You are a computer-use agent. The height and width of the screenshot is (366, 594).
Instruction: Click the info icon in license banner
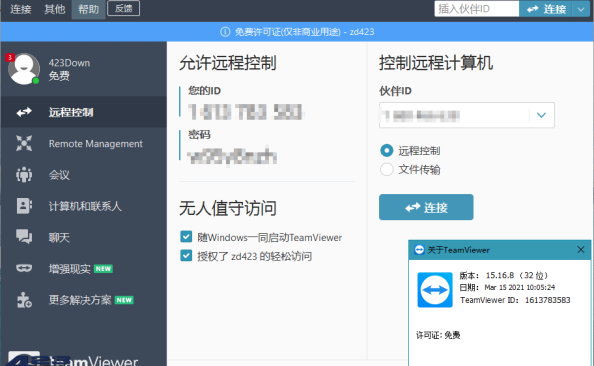coord(225,32)
